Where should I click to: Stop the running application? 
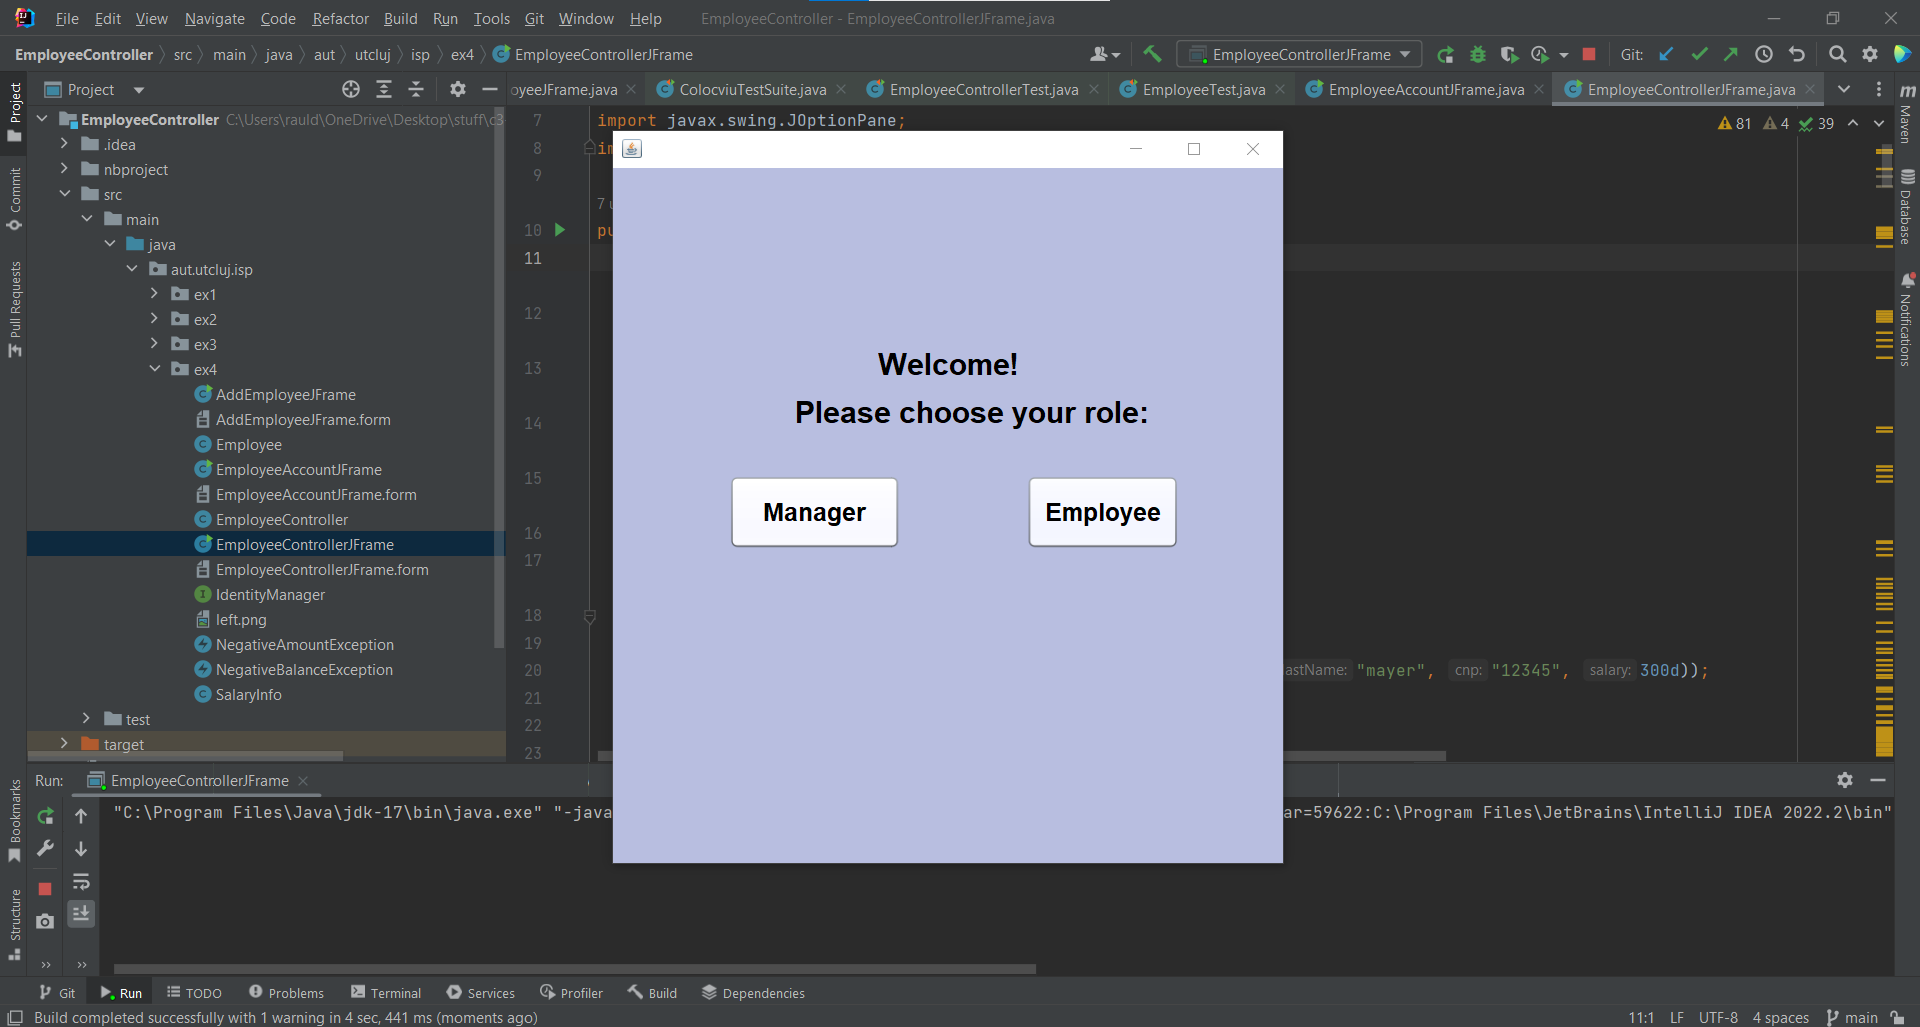pyautogui.click(x=1589, y=54)
